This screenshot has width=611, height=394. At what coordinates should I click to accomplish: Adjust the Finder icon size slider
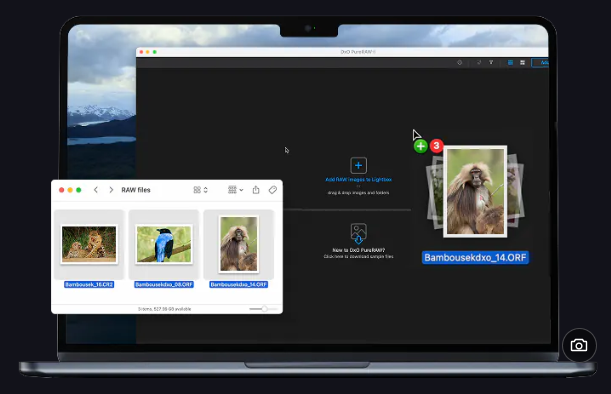[x=264, y=309]
